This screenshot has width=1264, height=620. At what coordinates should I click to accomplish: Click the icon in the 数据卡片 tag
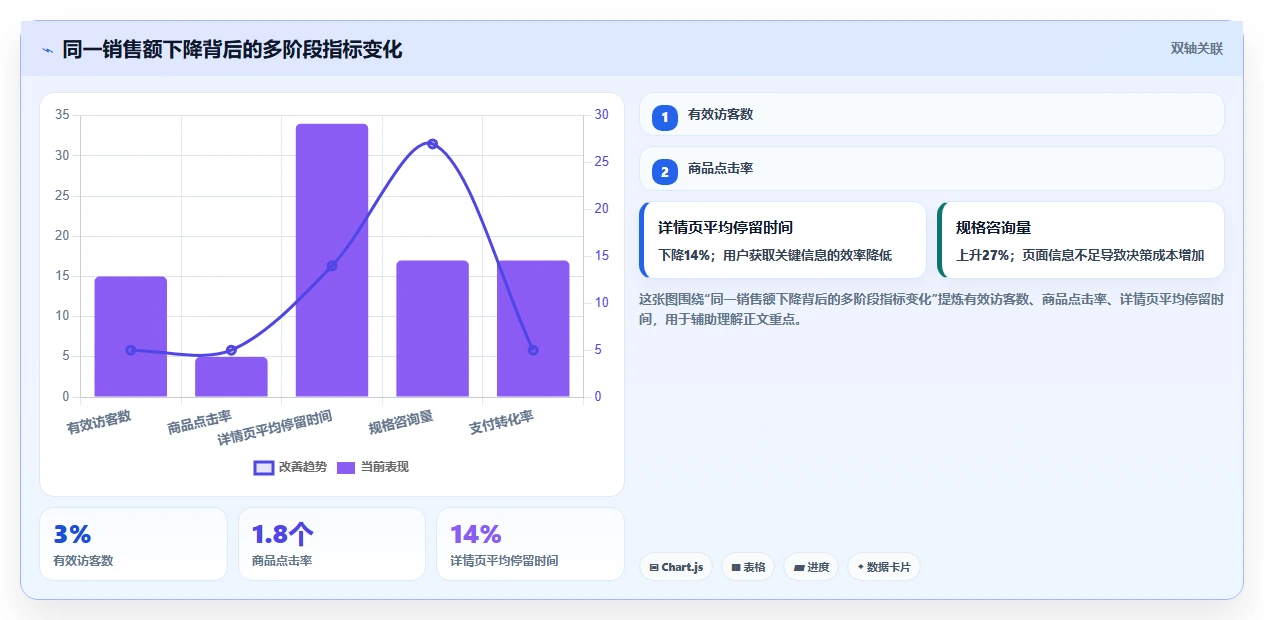point(860,567)
